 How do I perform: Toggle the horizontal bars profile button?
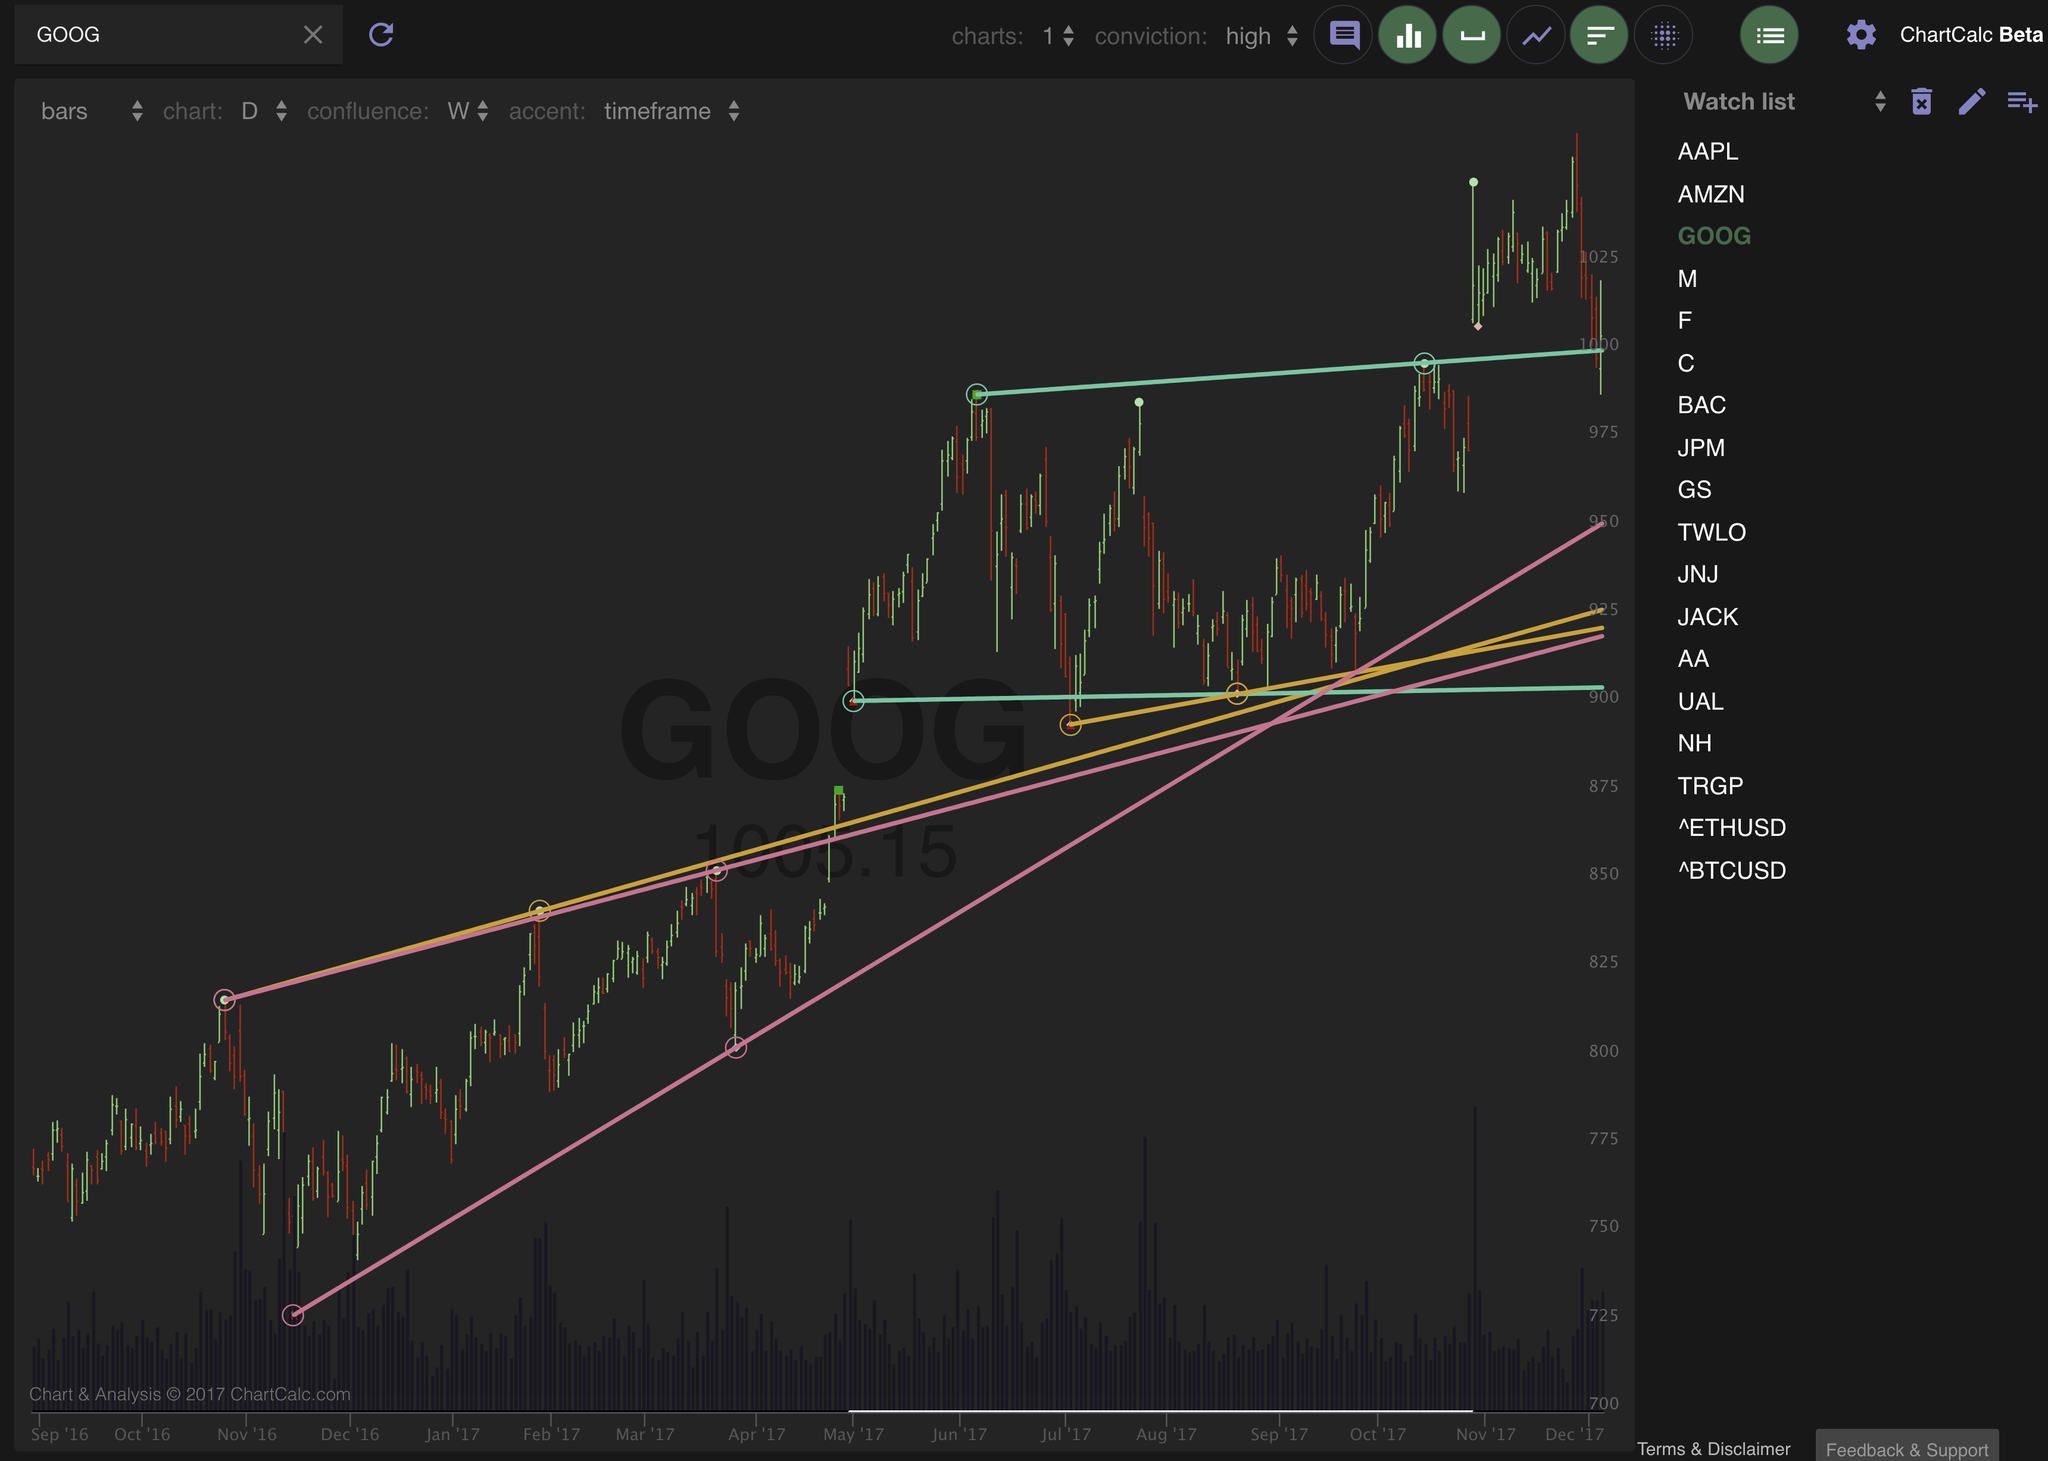[1600, 36]
